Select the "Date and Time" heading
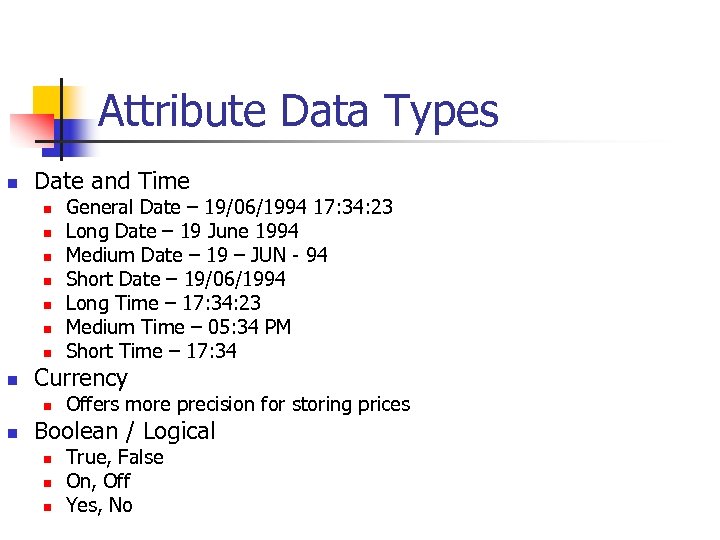 (111, 181)
